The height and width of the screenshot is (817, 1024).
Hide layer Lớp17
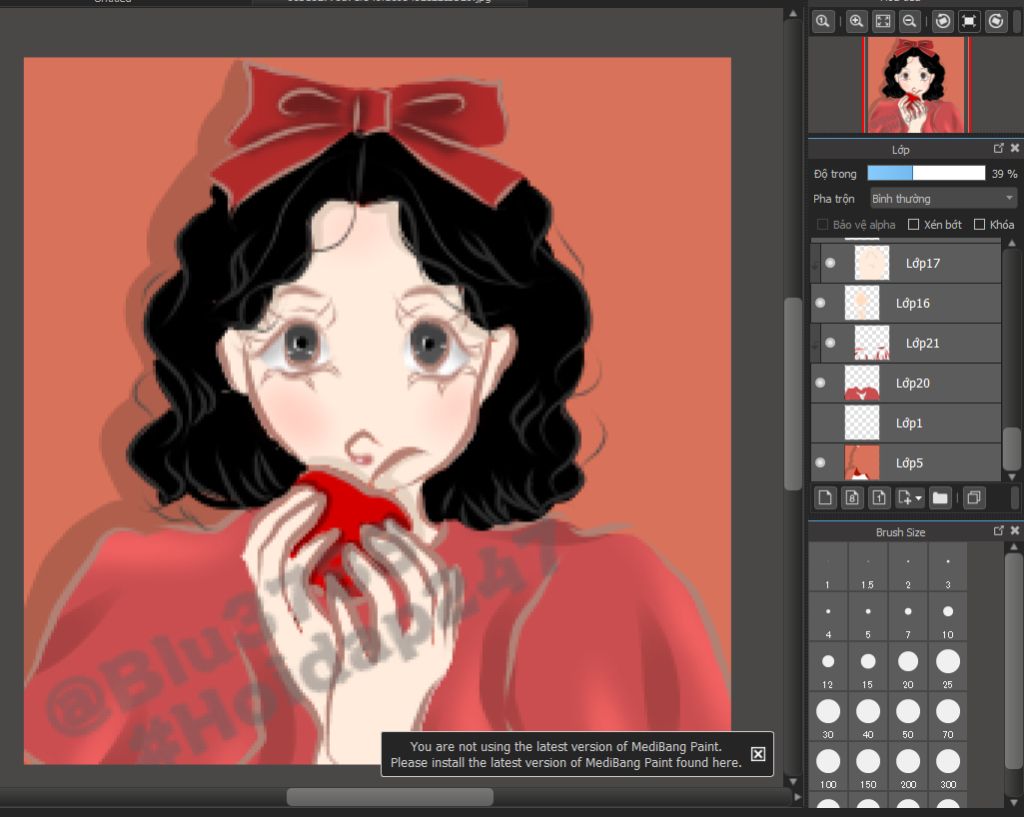830,263
